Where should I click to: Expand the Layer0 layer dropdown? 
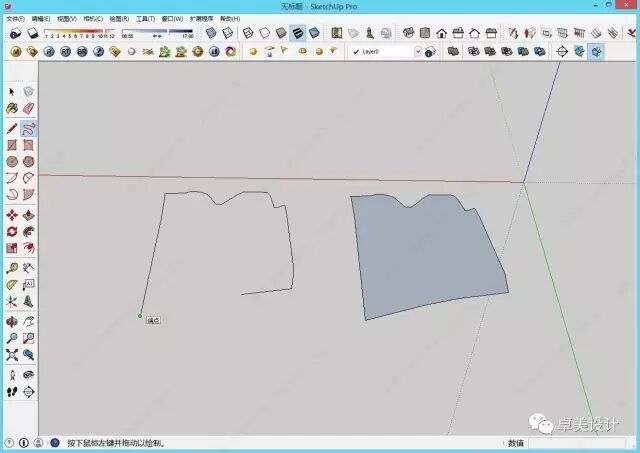[418, 51]
